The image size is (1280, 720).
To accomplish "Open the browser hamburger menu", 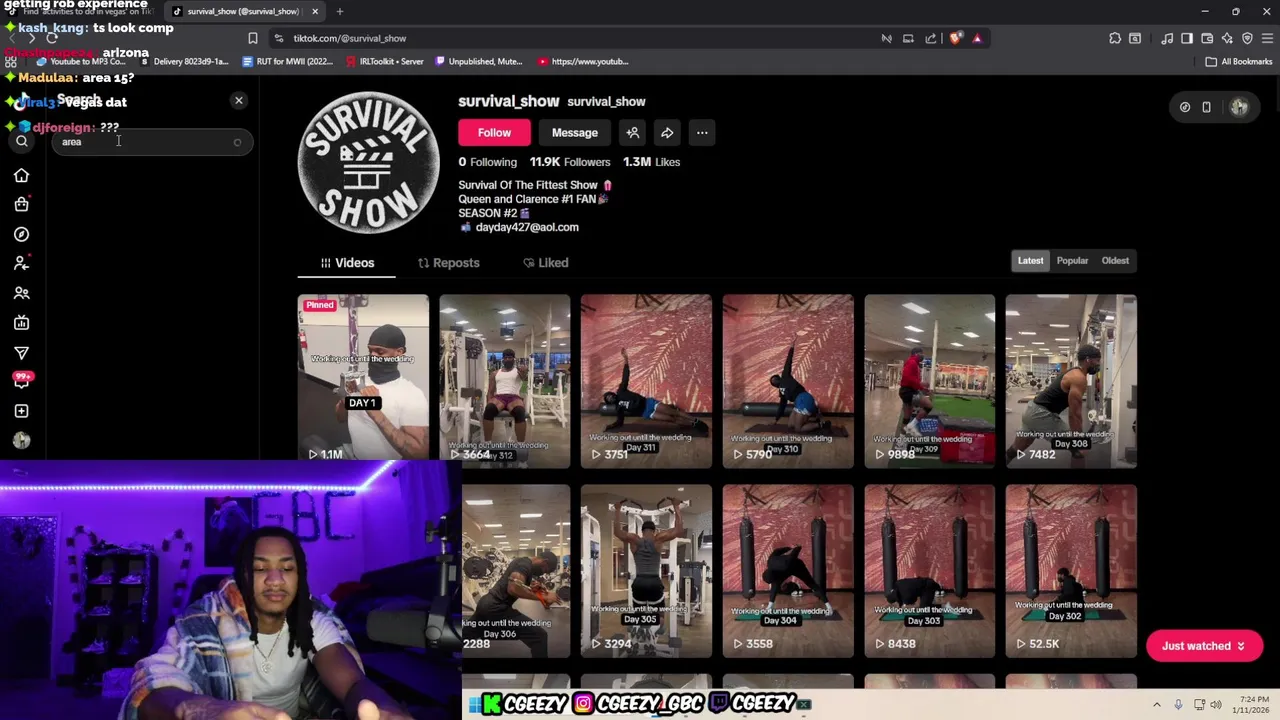I will pos(1267,38).
